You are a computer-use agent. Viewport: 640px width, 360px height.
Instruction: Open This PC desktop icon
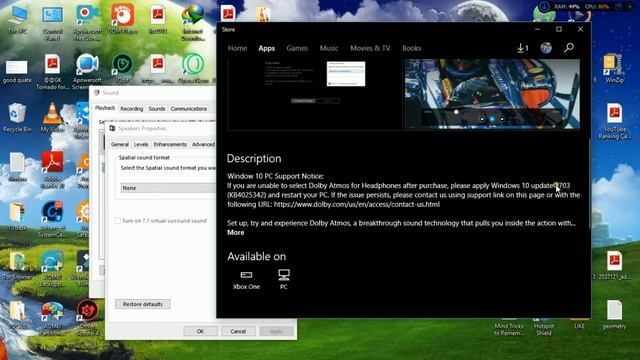point(18,20)
